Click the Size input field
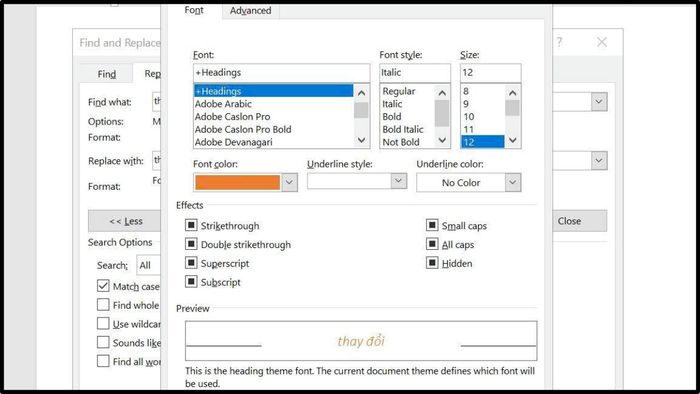The width and height of the screenshot is (700, 394). [491, 72]
